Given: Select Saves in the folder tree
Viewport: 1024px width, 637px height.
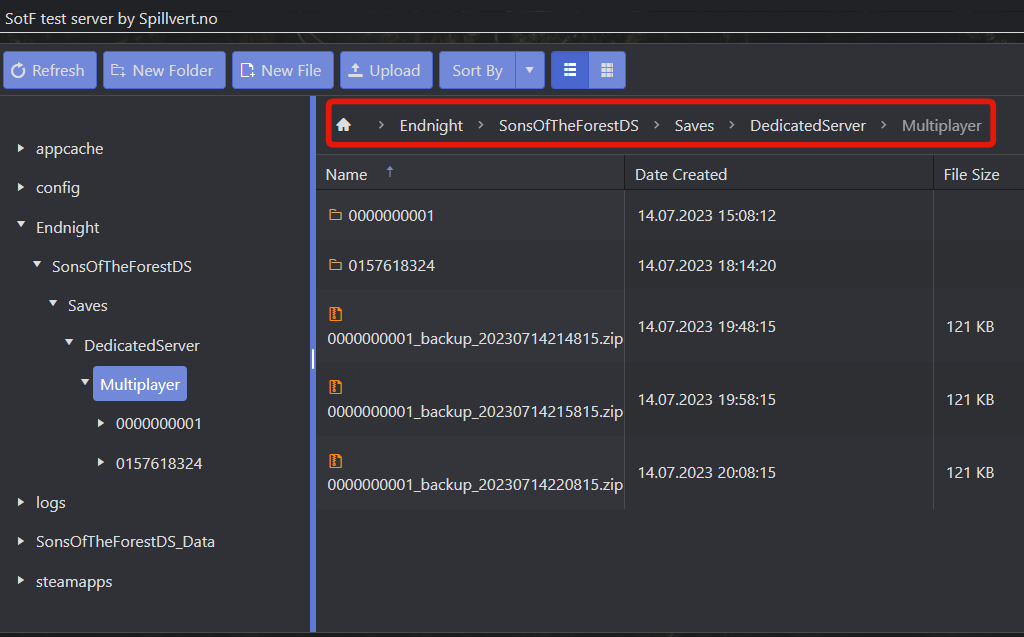Looking at the screenshot, I should tap(88, 306).
